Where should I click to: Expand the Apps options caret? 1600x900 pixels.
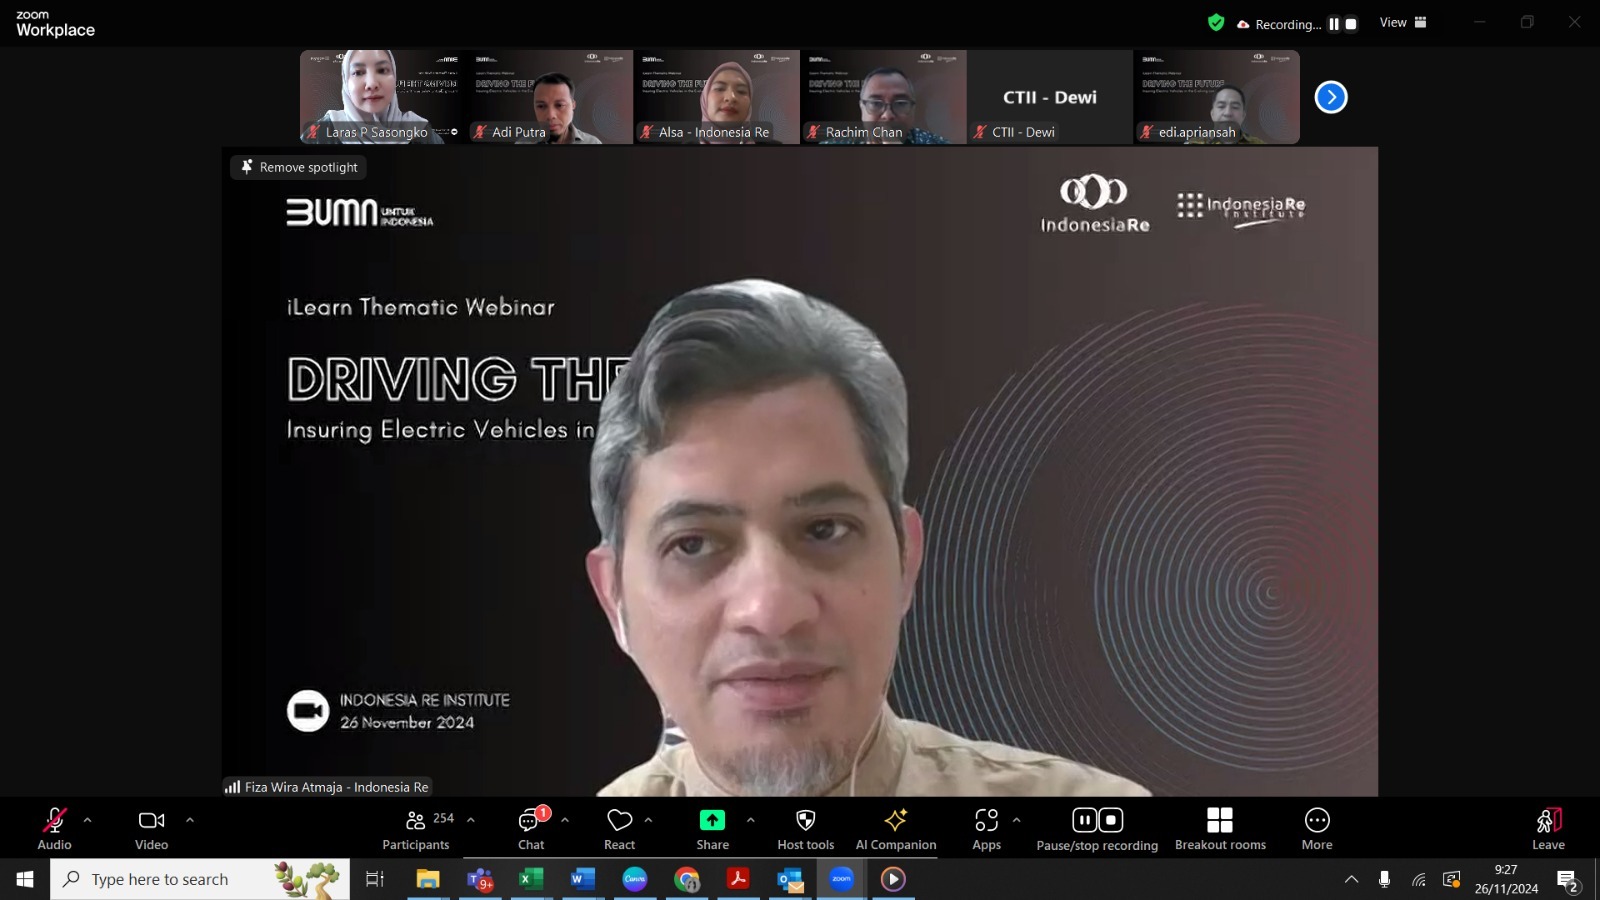pyautogui.click(x=1017, y=820)
